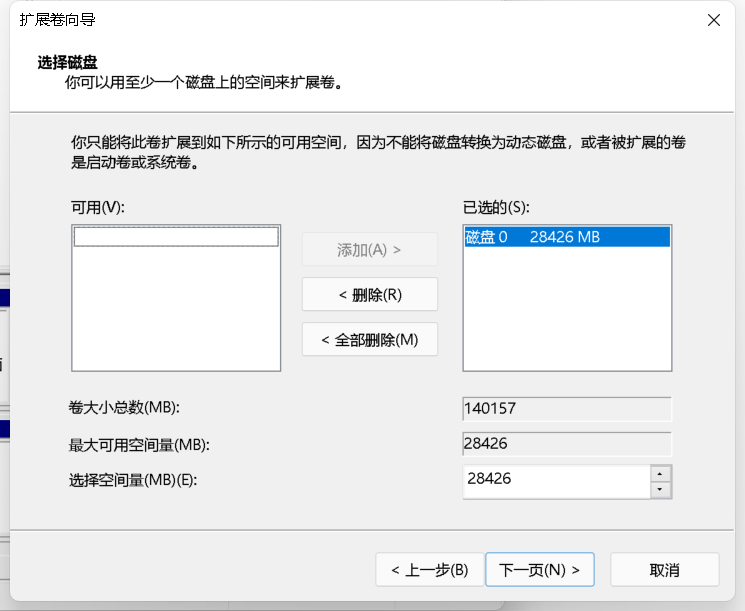Click the 最大可用空间量 field showing 28426
The width and height of the screenshot is (745, 611).
[x=567, y=444]
